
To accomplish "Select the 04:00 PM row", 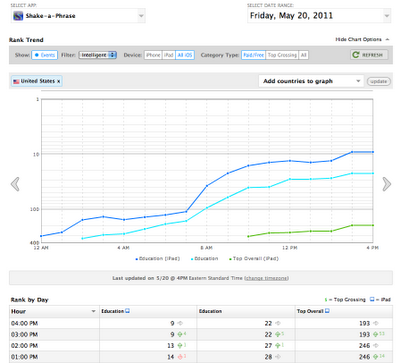I will [x=201, y=323].
